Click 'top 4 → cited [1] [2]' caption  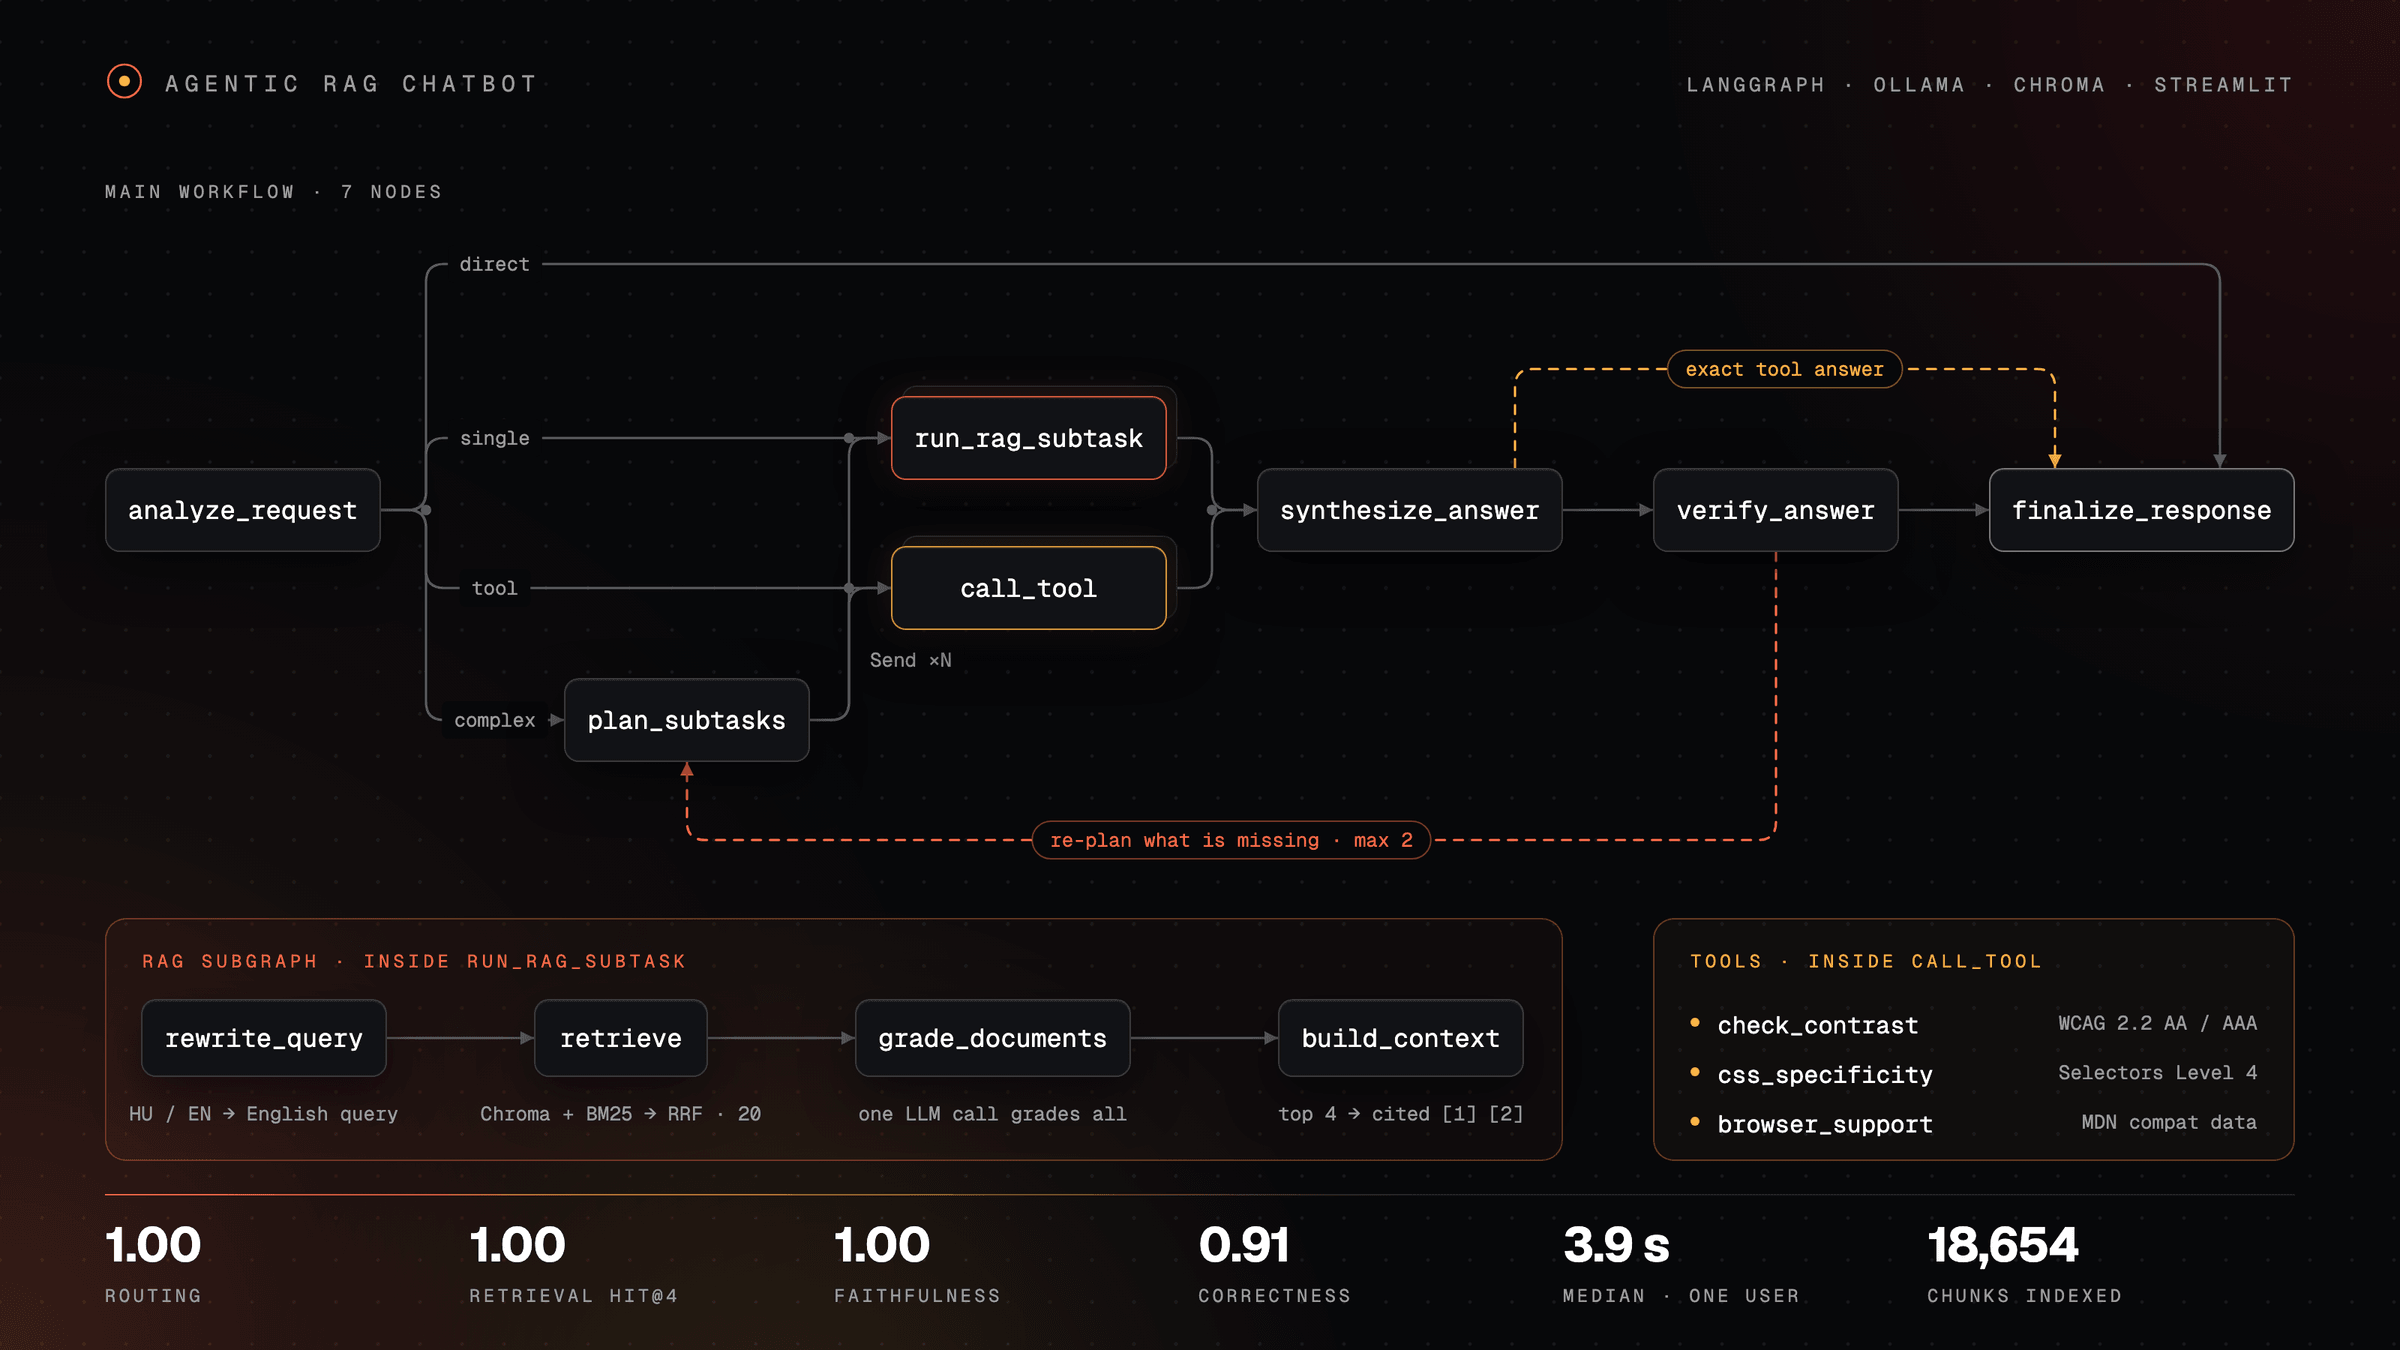(x=1401, y=1114)
